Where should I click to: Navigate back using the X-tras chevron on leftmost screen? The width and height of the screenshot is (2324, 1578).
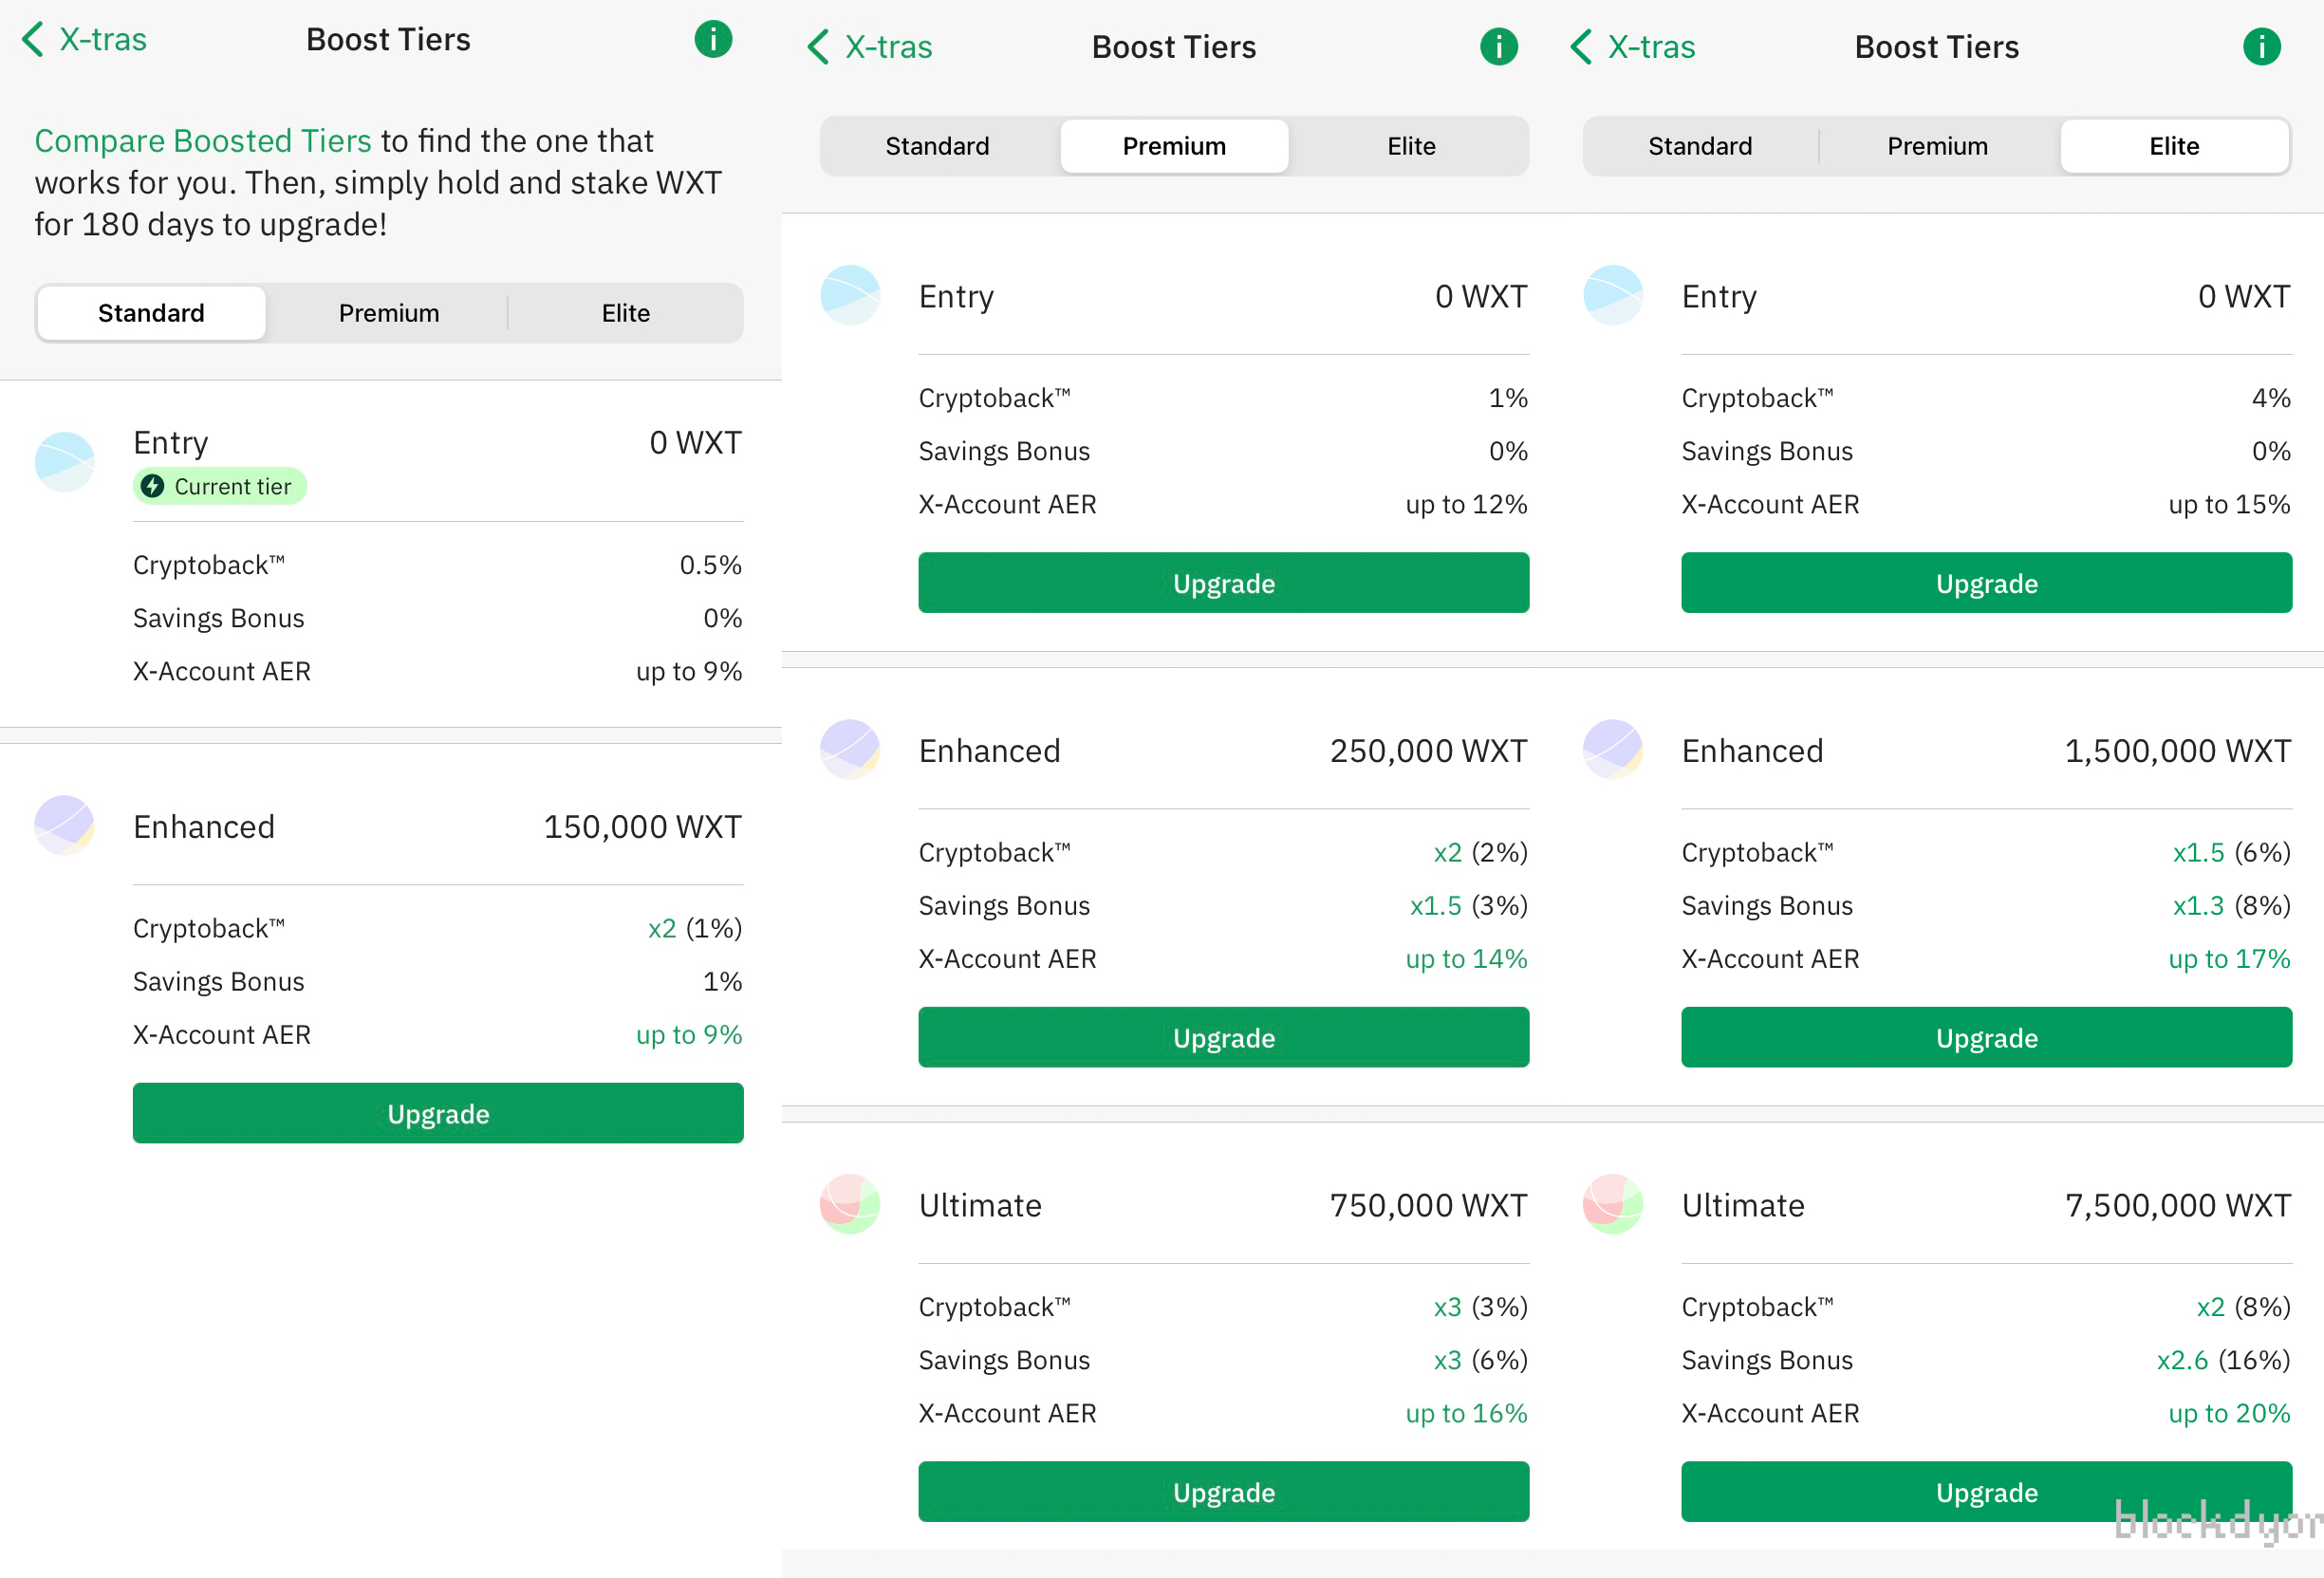point(31,39)
